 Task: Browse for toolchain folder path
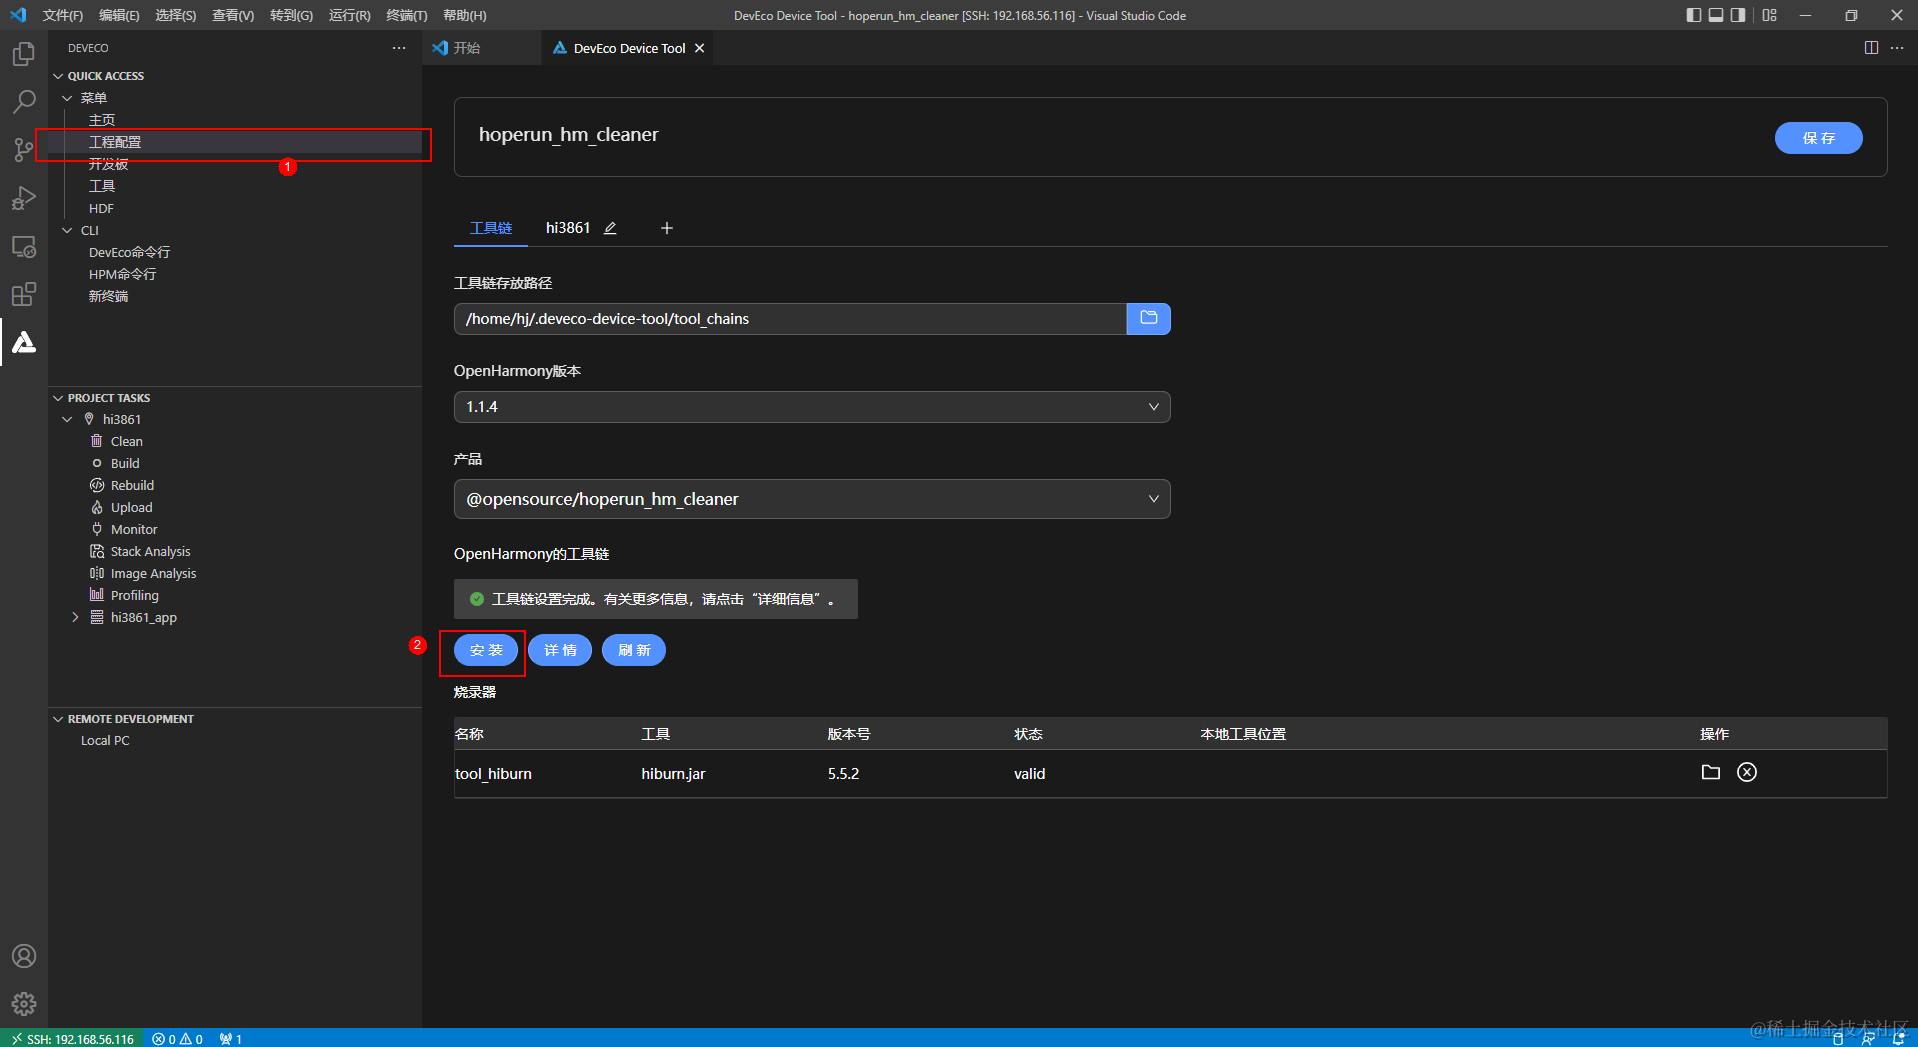pyautogui.click(x=1148, y=318)
